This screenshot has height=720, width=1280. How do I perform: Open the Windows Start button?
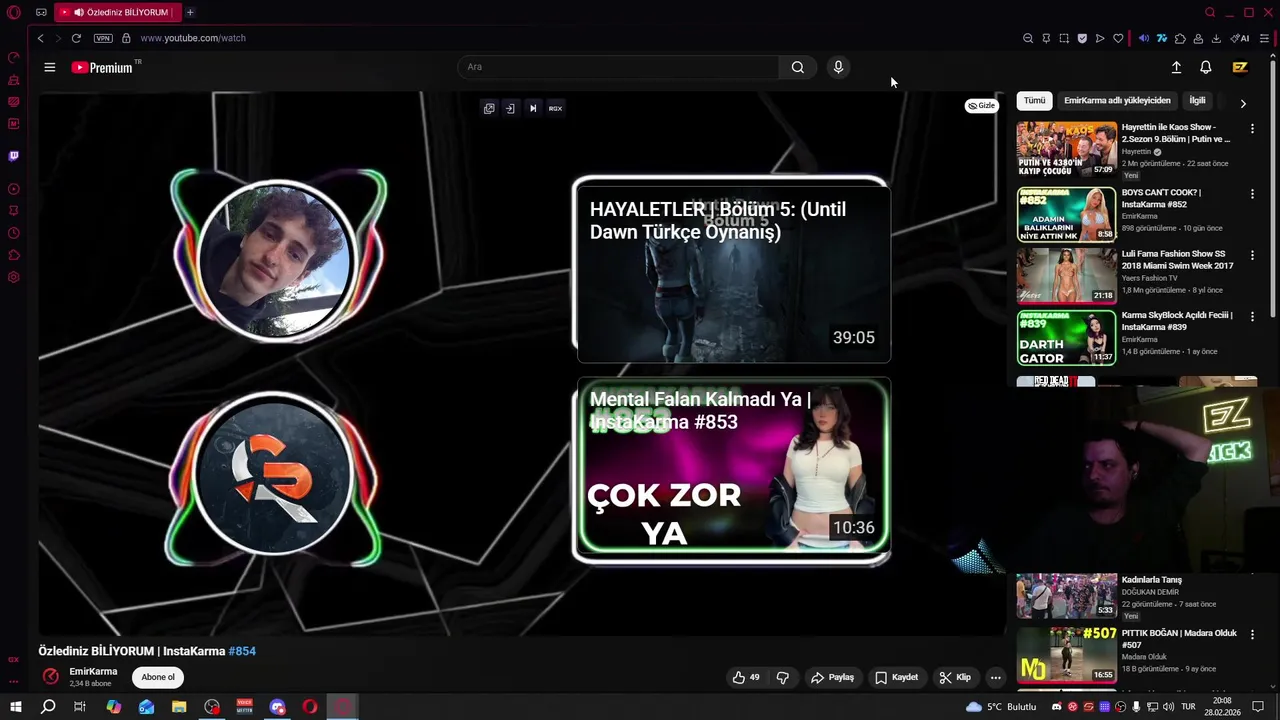(x=16, y=707)
